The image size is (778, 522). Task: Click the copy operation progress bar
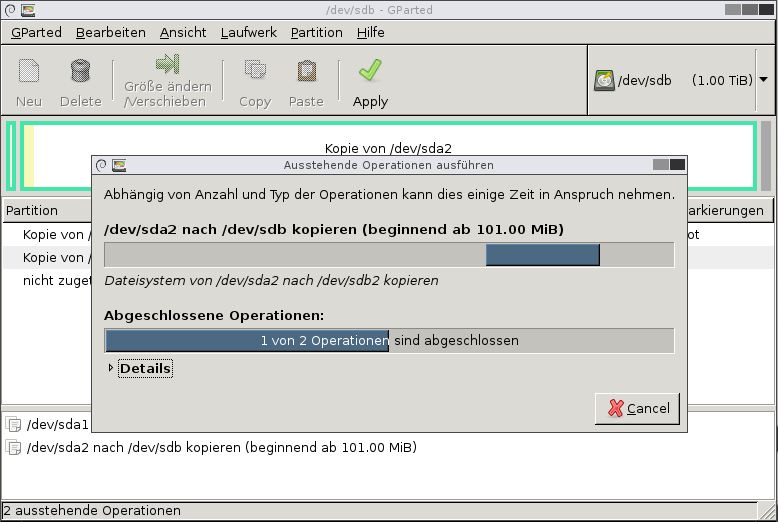click(389, 255)
